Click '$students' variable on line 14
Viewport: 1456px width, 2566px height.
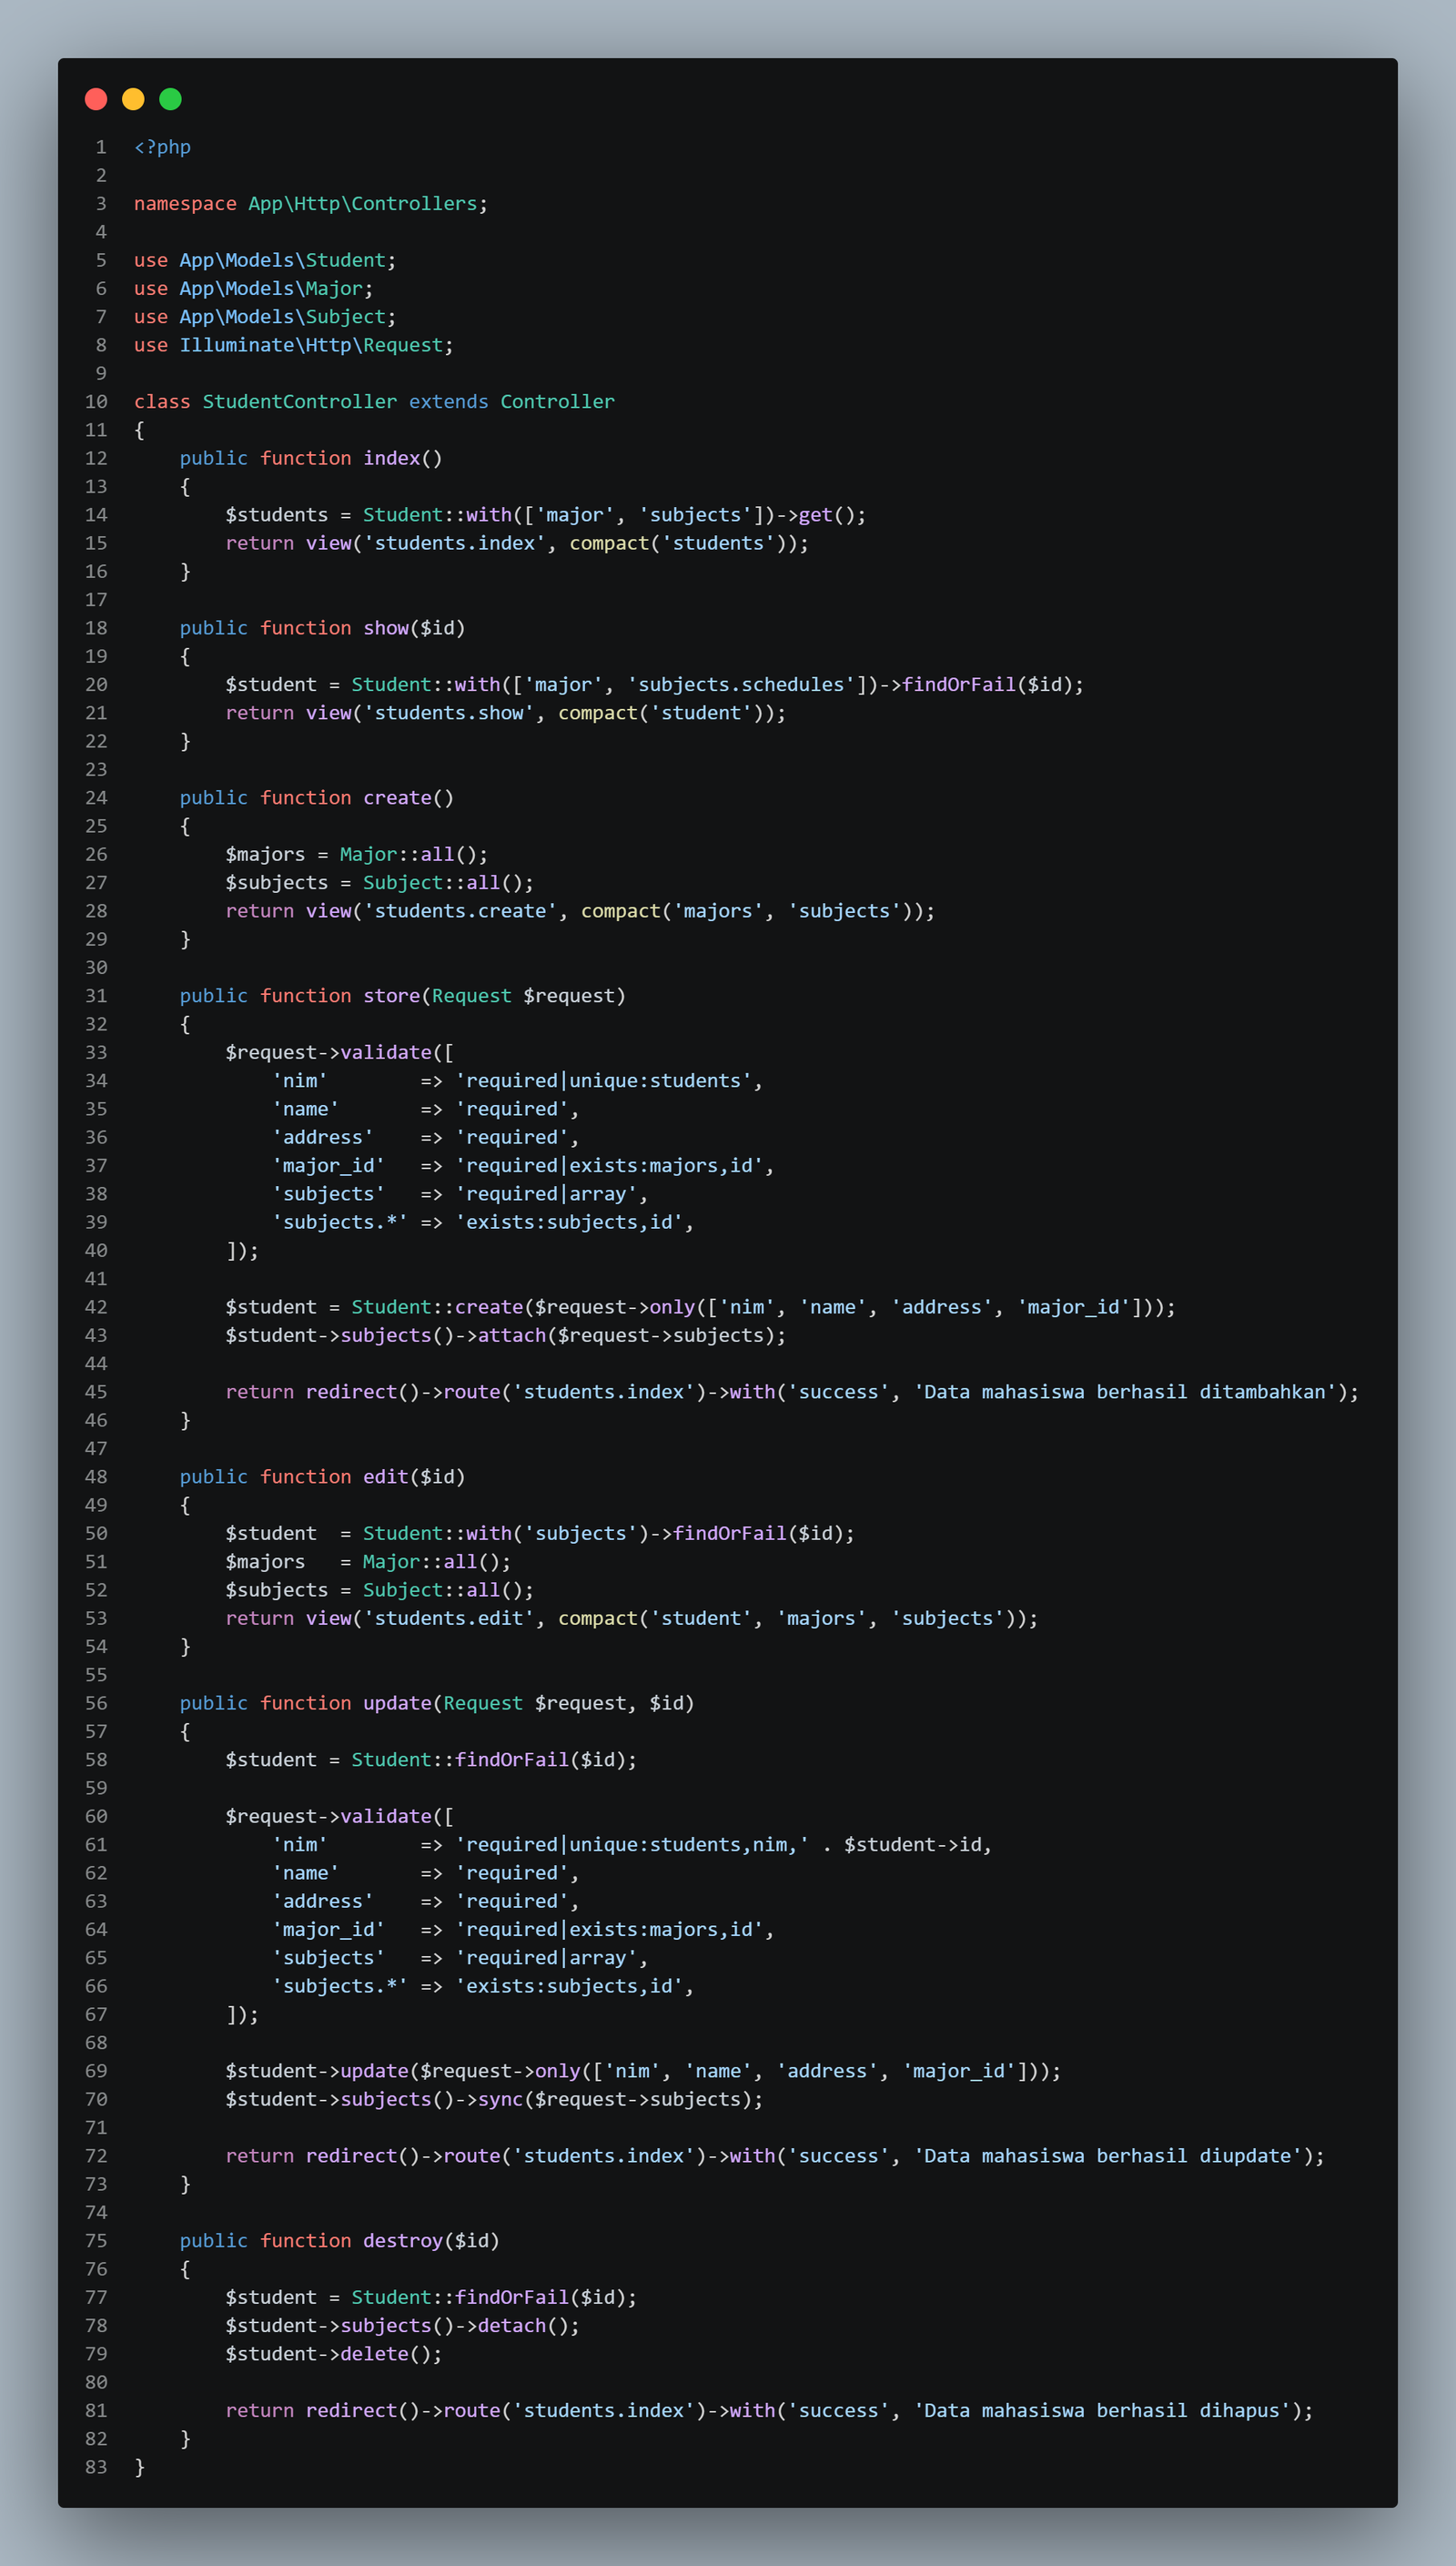pos(277,515)
